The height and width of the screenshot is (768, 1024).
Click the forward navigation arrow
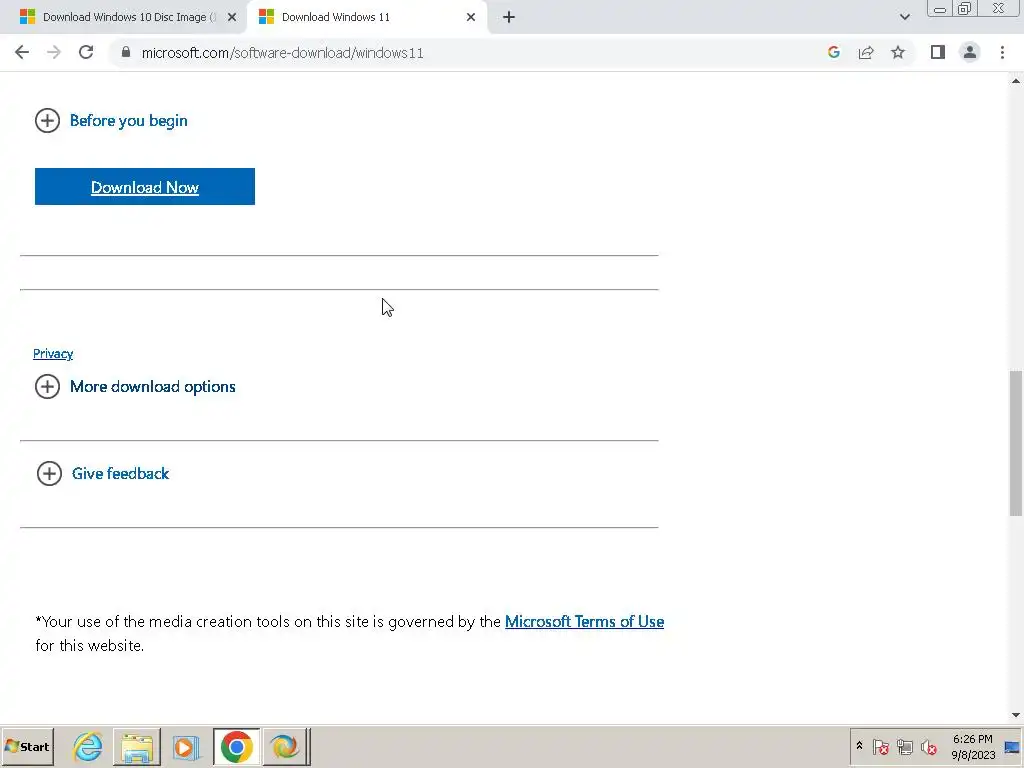coord(54,52)
